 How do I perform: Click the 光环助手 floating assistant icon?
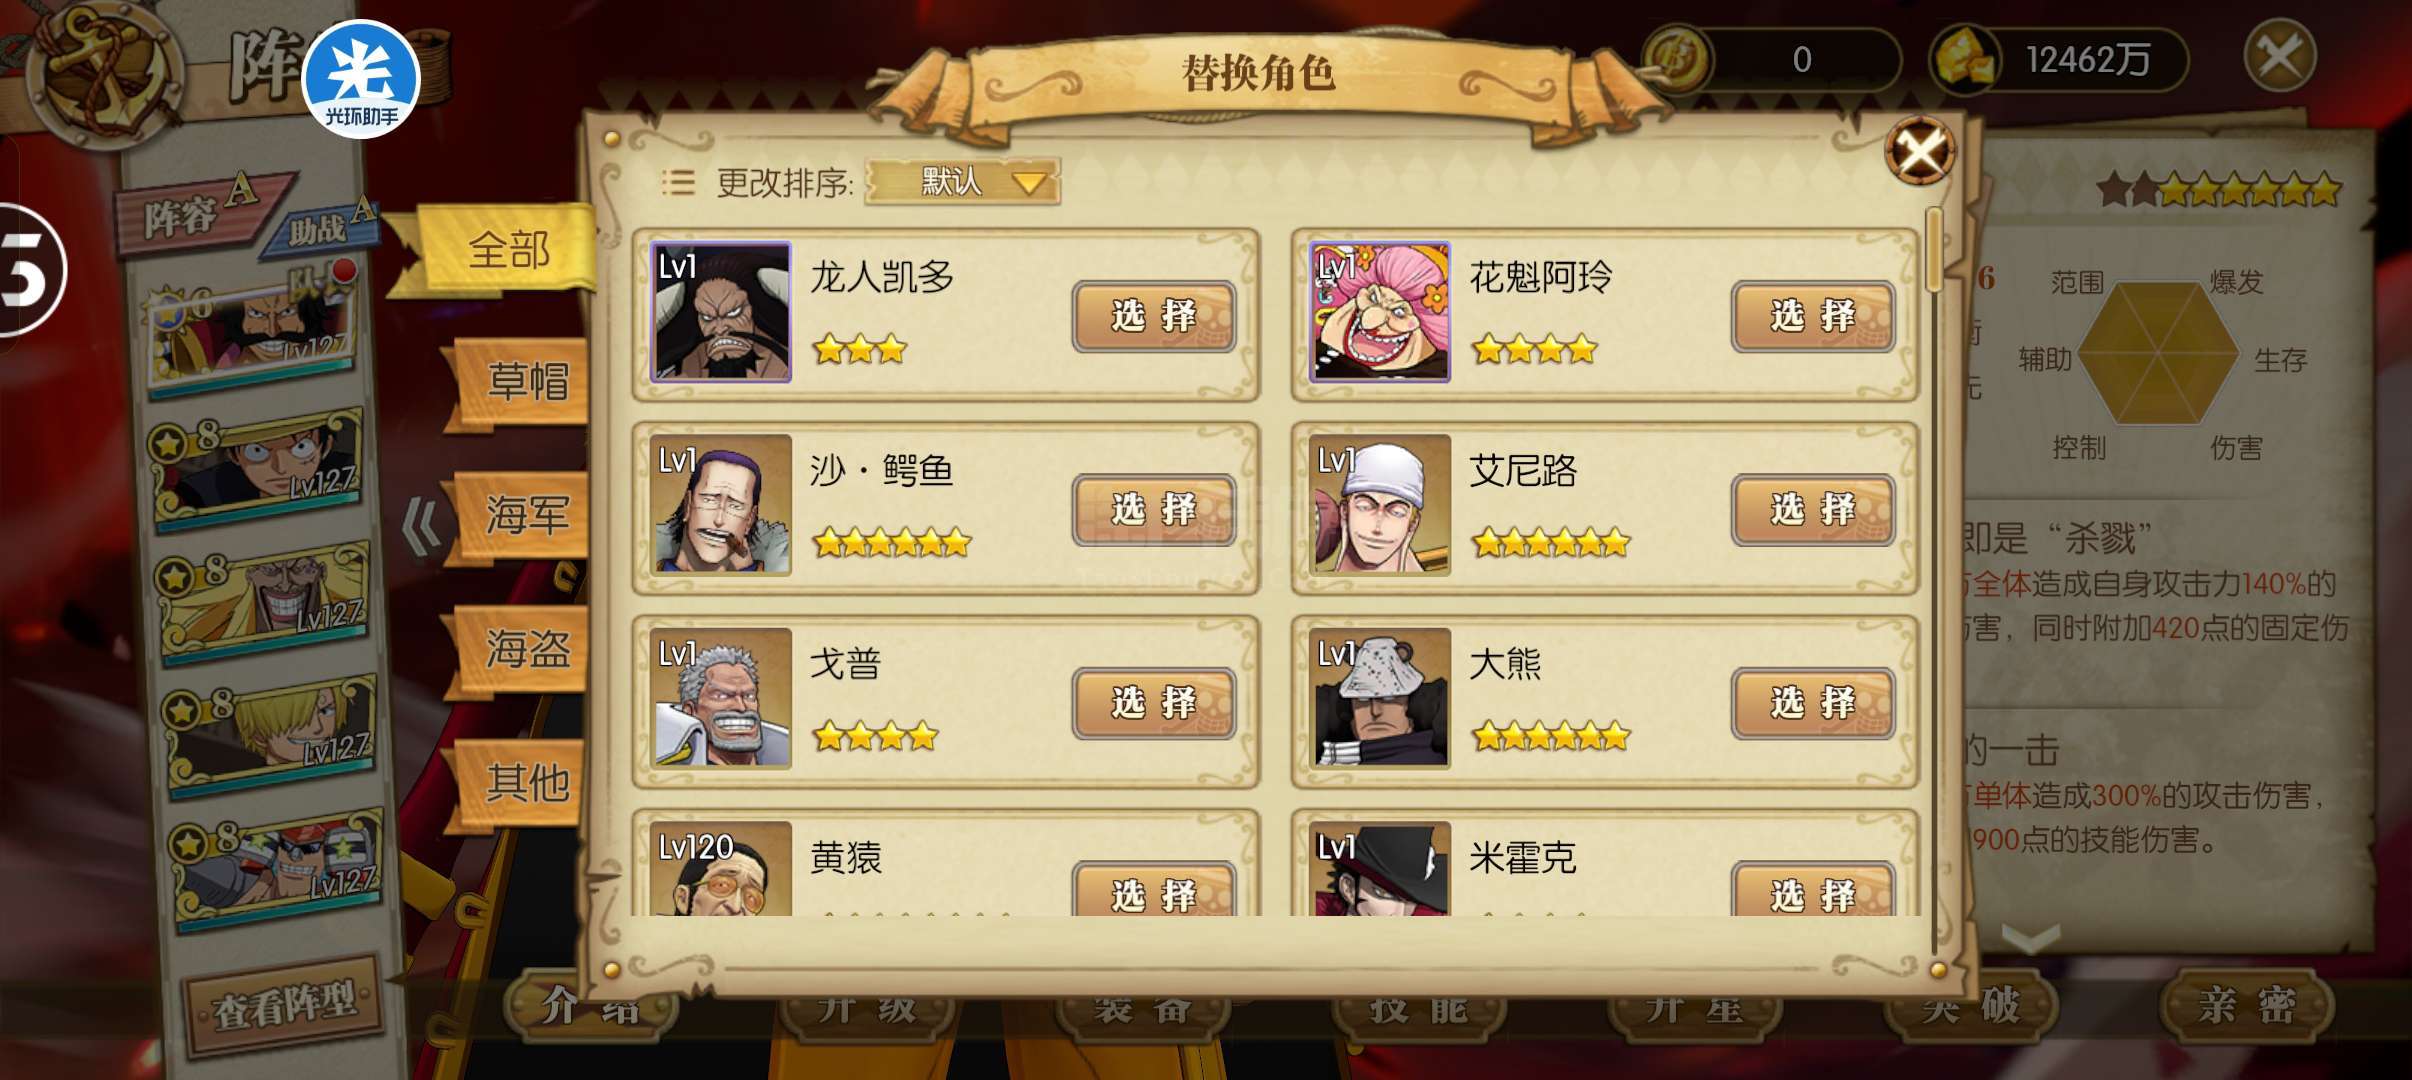[x=361, y=79]
